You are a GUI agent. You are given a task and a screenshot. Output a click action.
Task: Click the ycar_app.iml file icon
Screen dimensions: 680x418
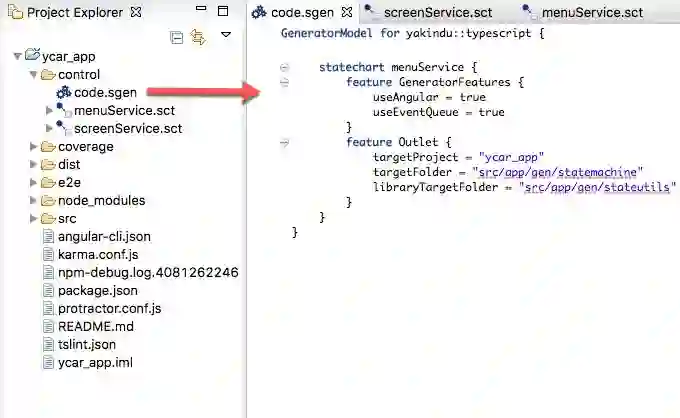point(49,362)
